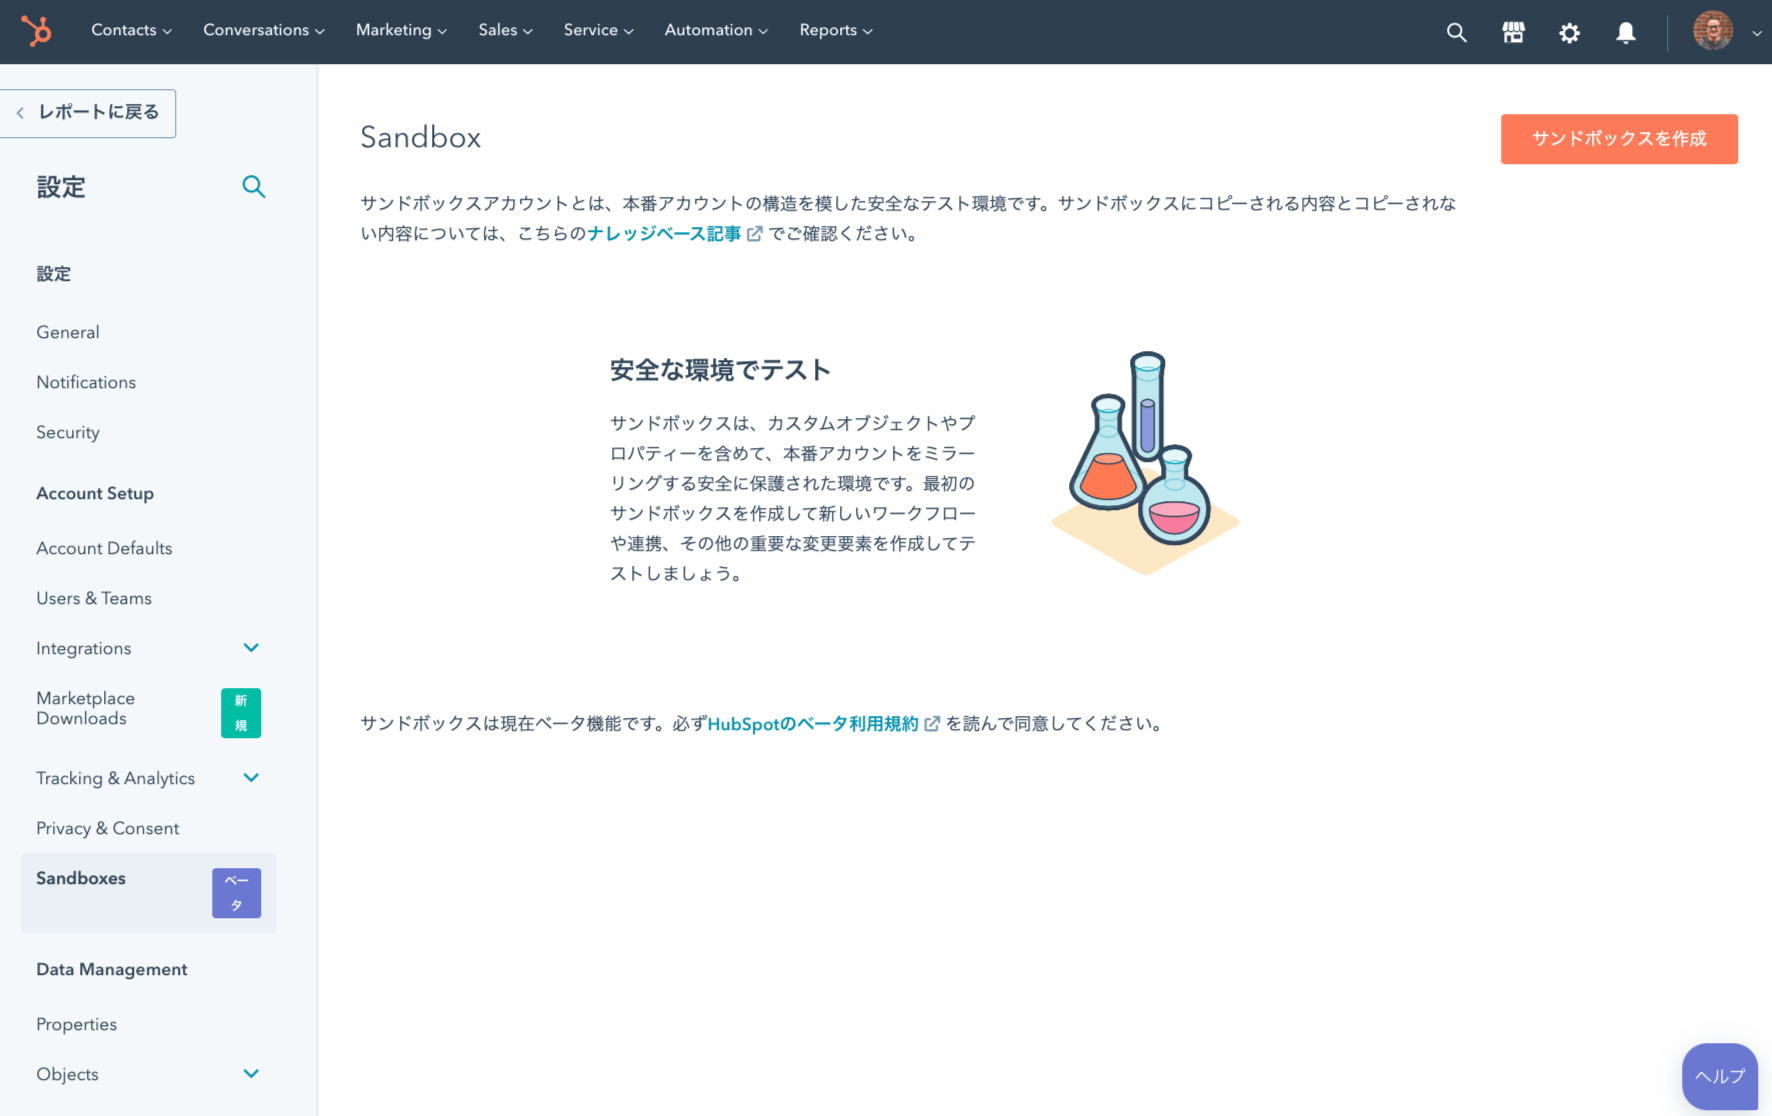Select Sandboxes in the sidebar
1772x1116 pixels.
(80, 878)
